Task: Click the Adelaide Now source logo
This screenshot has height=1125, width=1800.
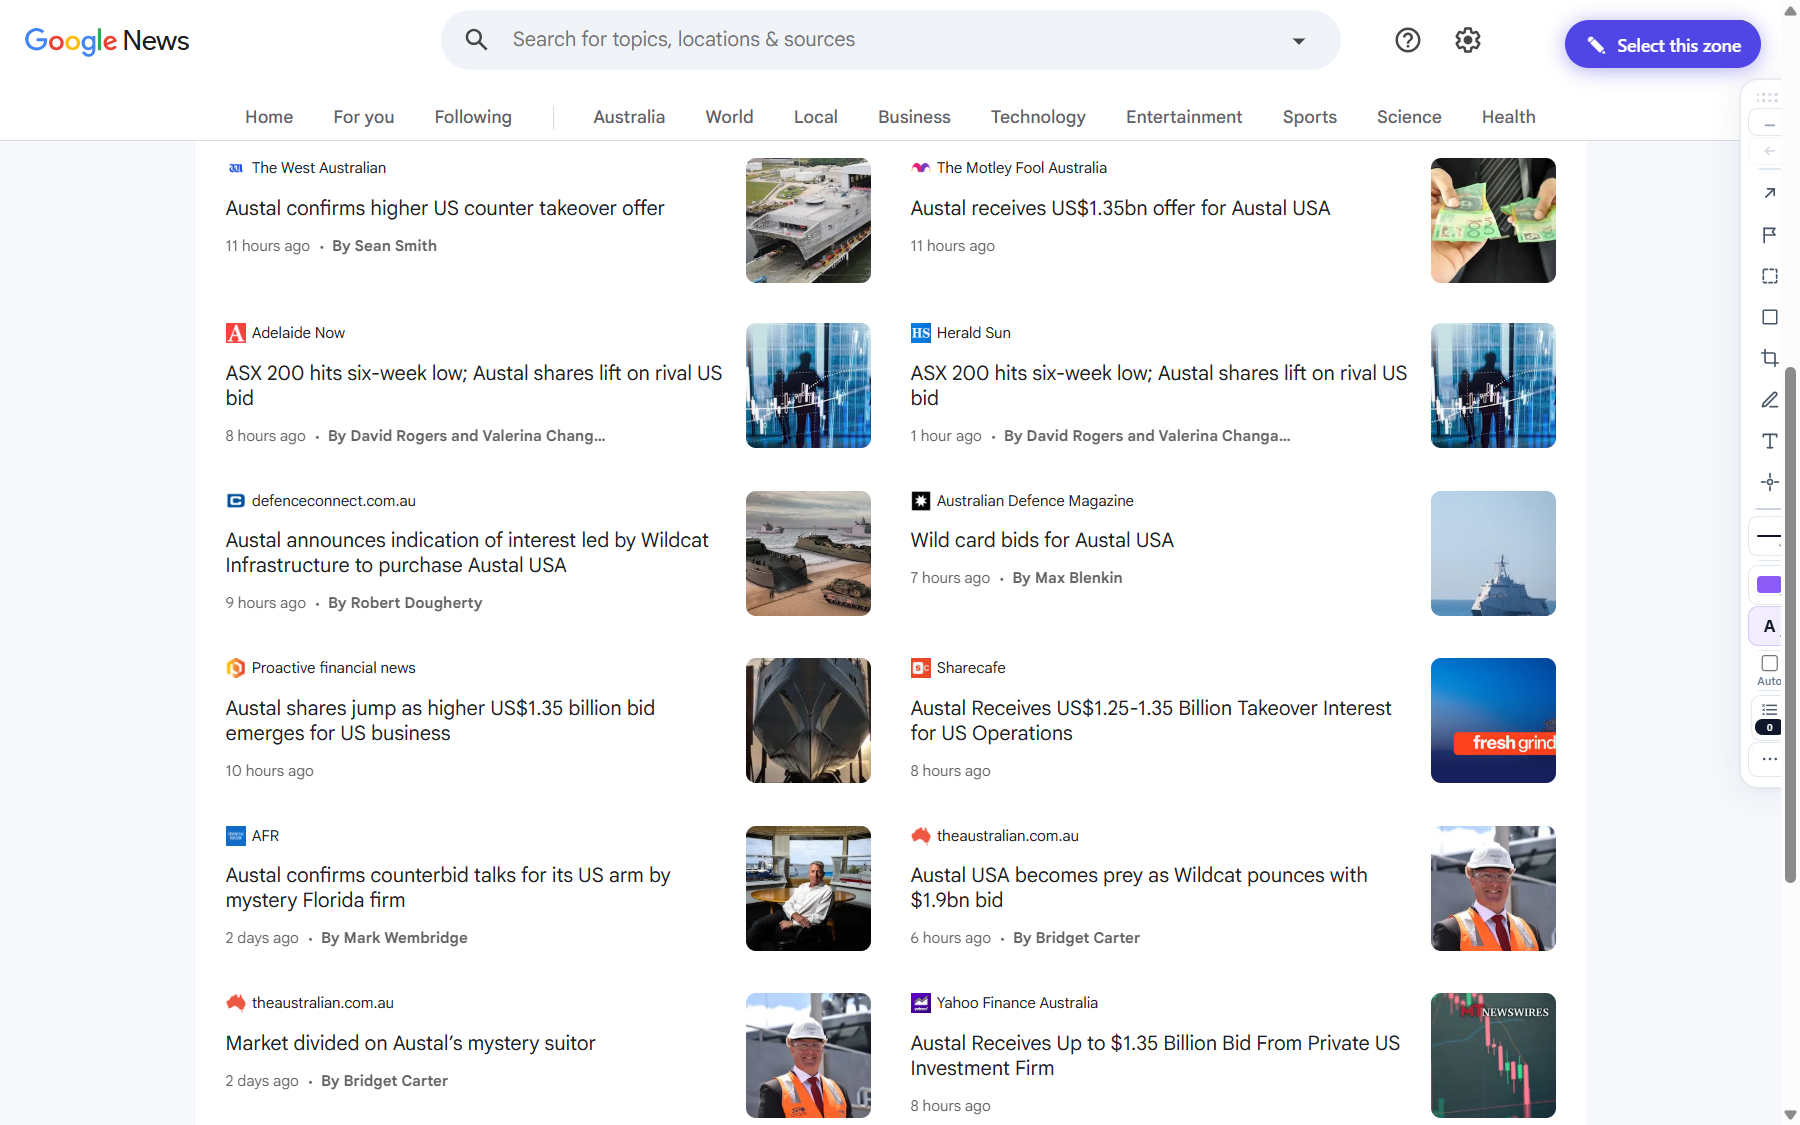Action: 236,333
